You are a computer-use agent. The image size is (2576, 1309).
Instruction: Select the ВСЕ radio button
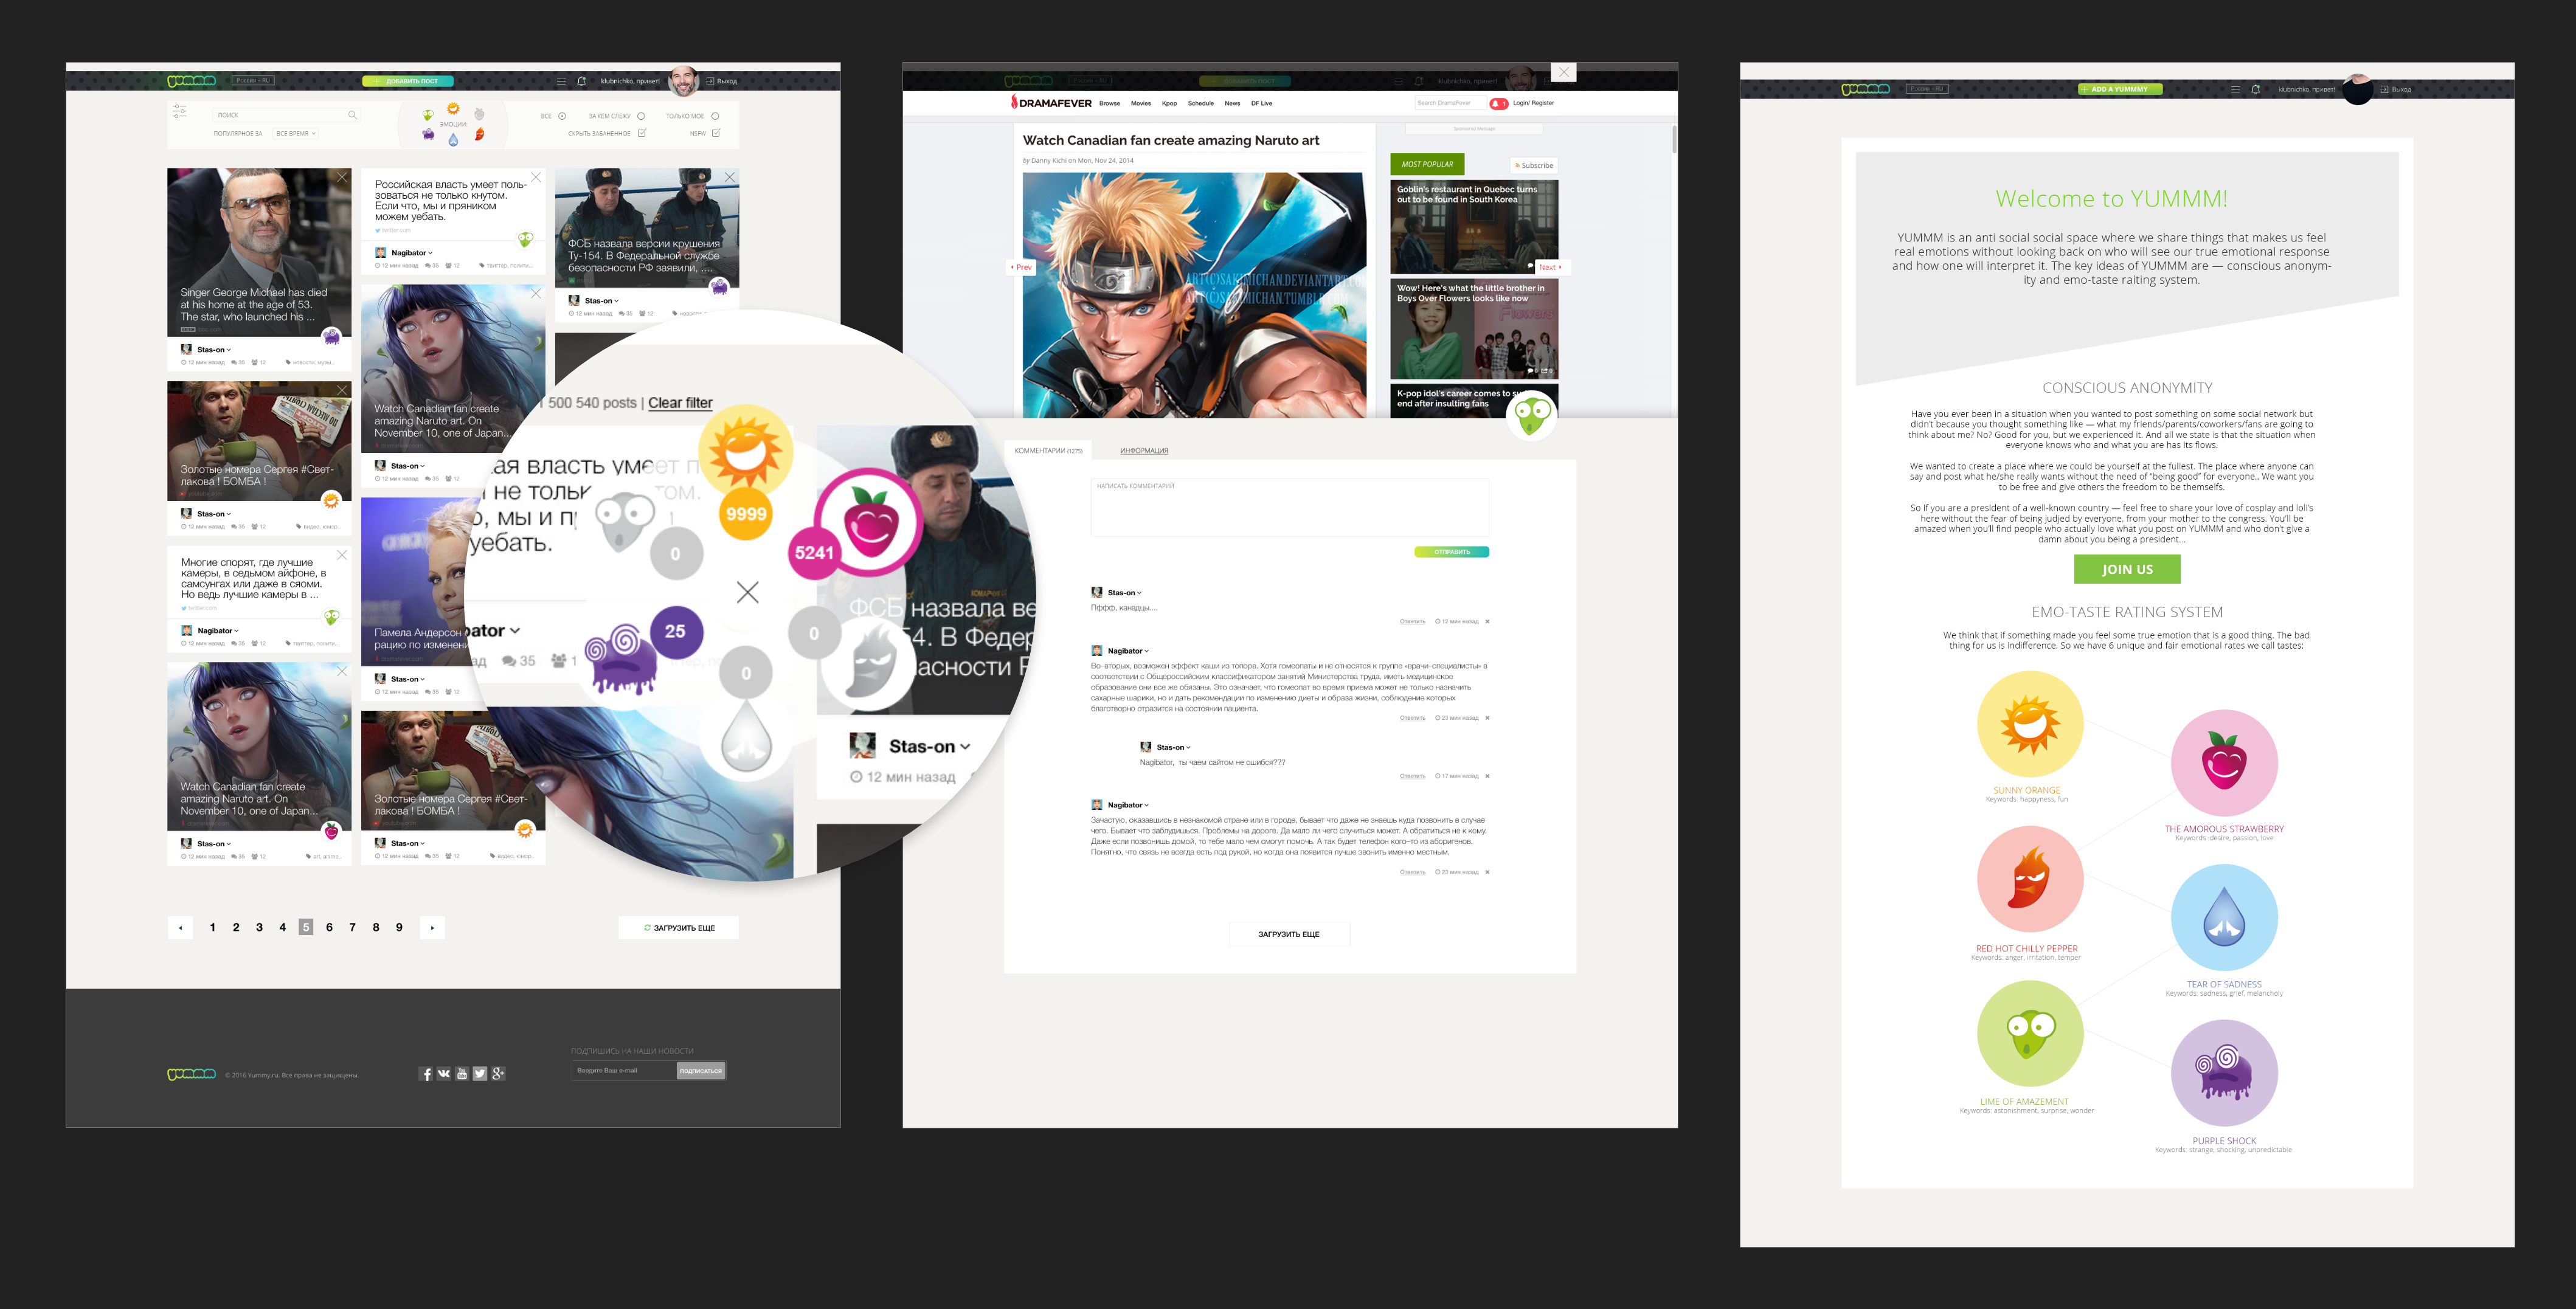coord(562,116)
